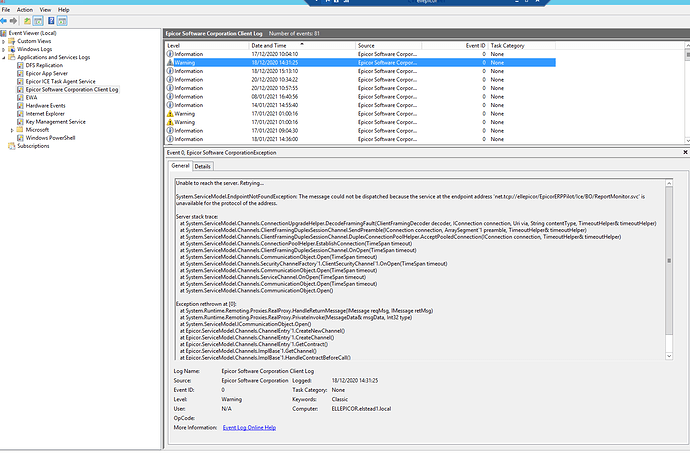Image resolution: width=690 pixels, height=454 pixels.
Task: Click the Keywords value Classic
Action: (x=340, y=399)
